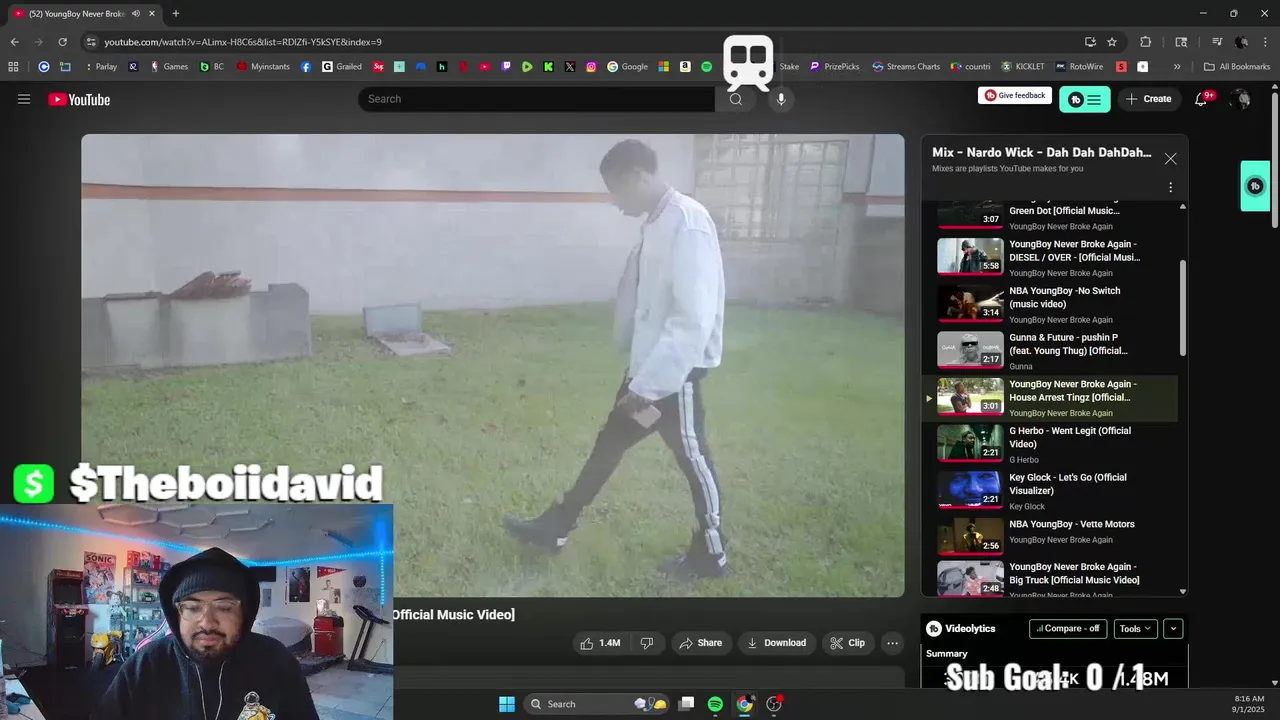
Task: Open the Parlay bookmark
Action: pos(99,67)
